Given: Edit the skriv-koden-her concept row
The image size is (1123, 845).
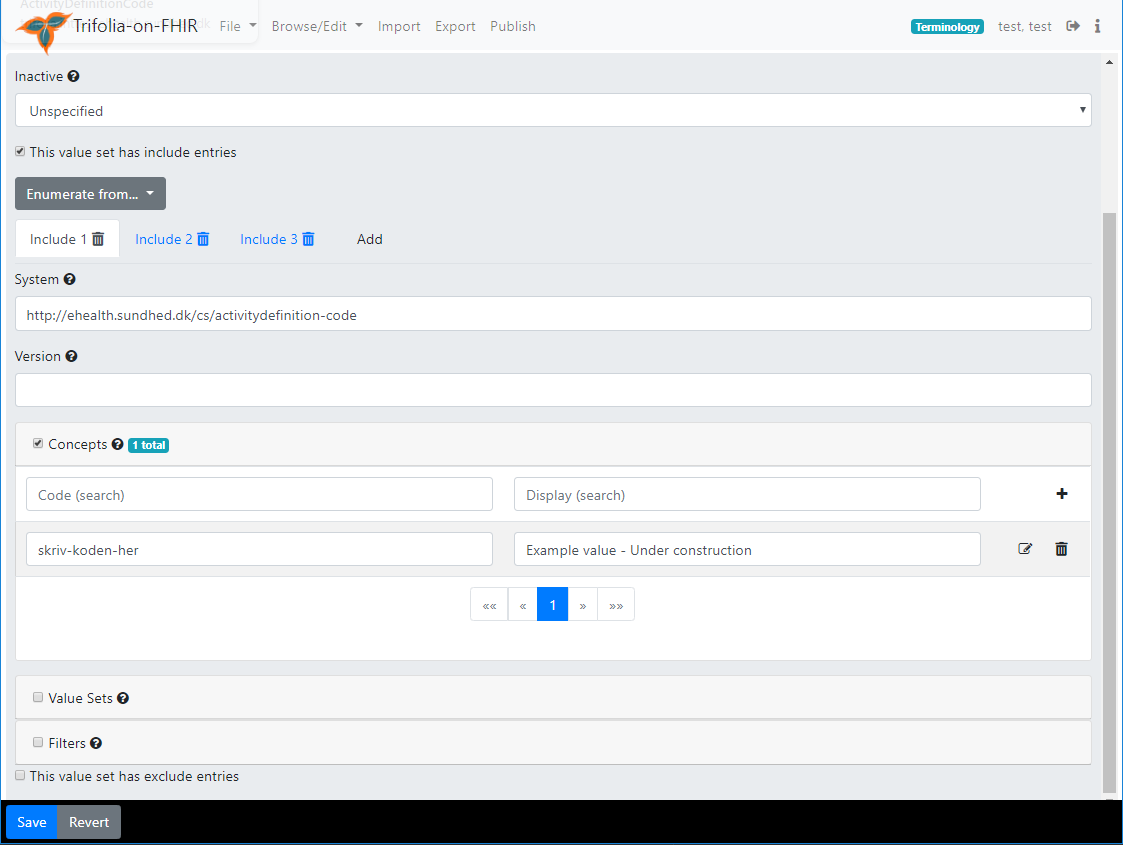Looking at the screenshot, I should click(1025, 549).
